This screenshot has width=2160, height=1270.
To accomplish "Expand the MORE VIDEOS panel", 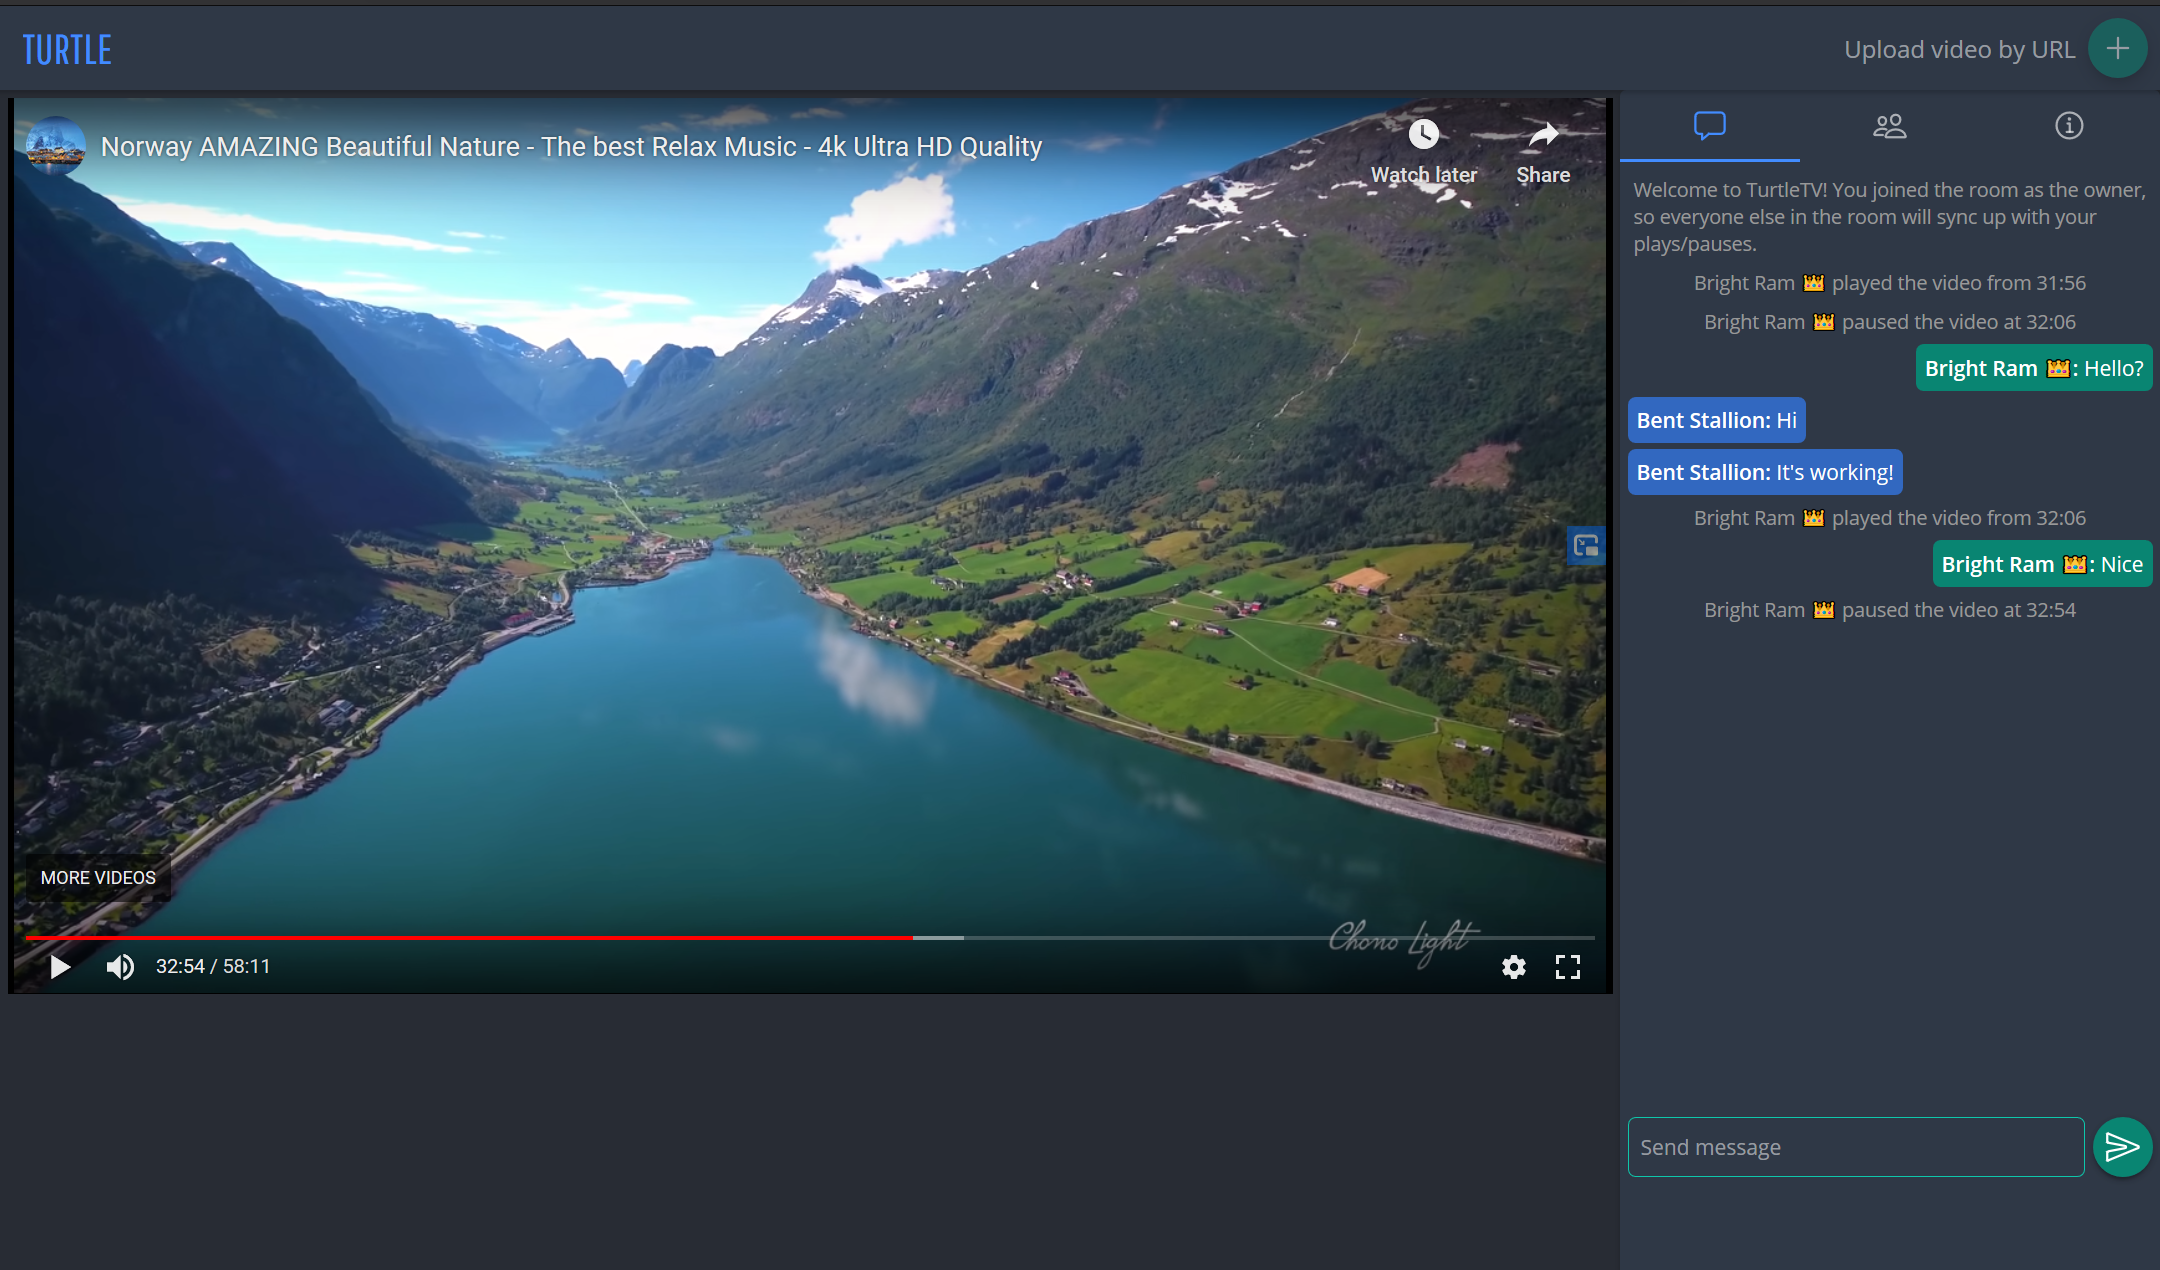I will tap(98, 878).
